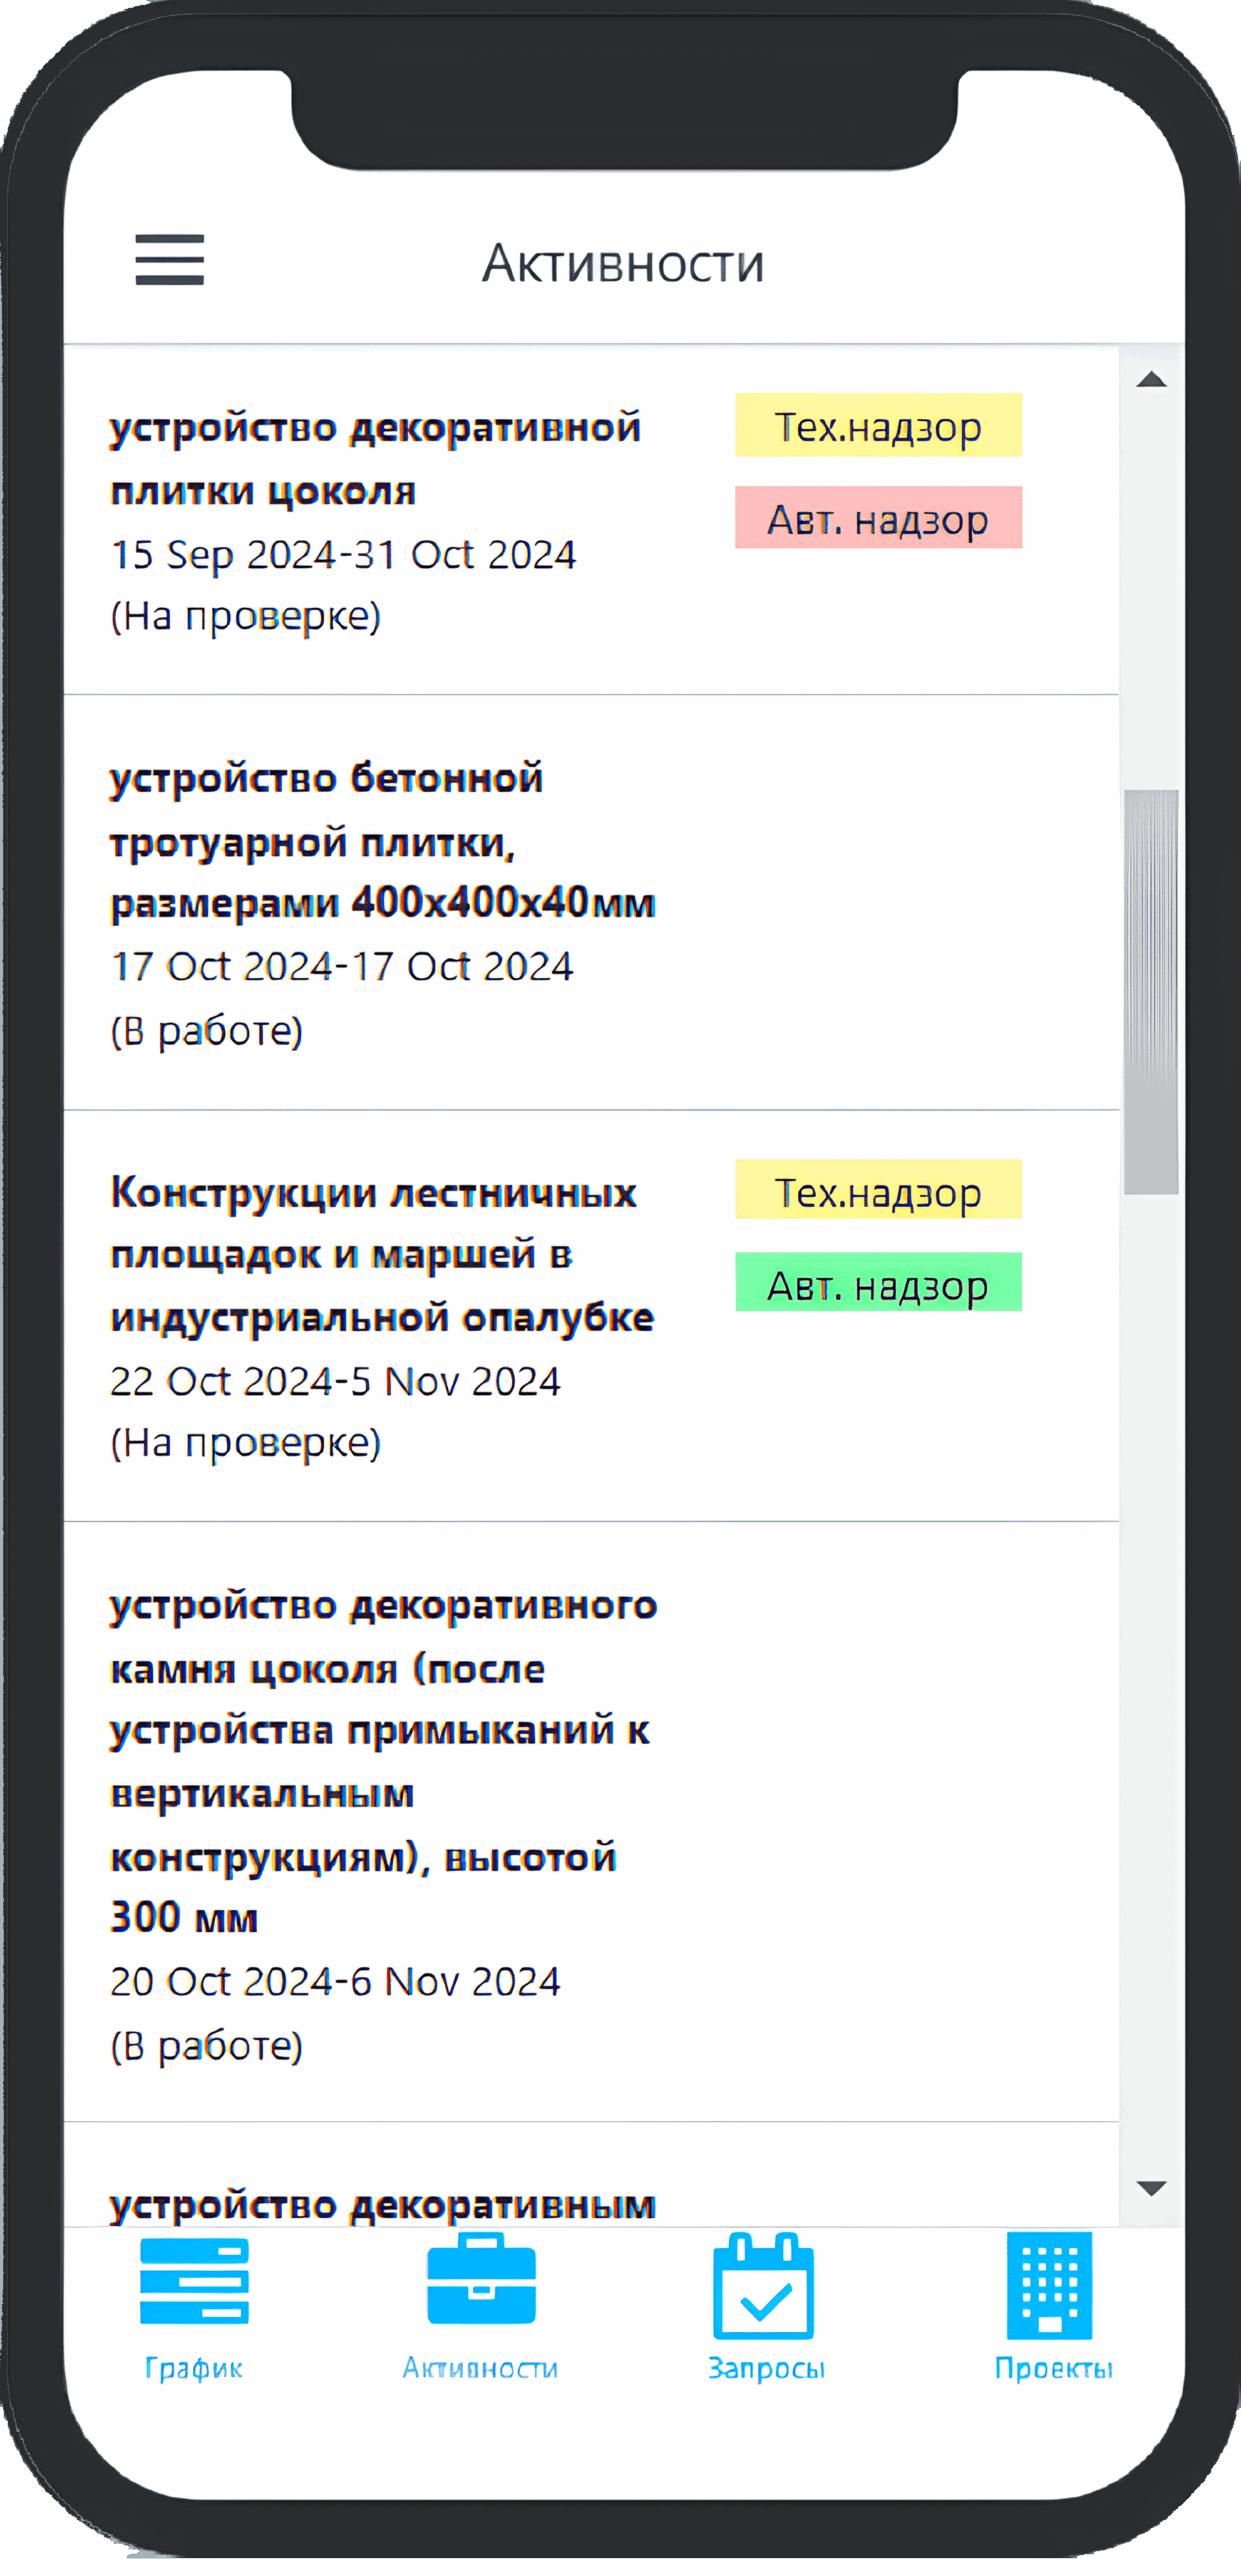Open activity устройство бетонной тротуарной плитки
Screen dimensions: 1241x2560
[591, 903]
